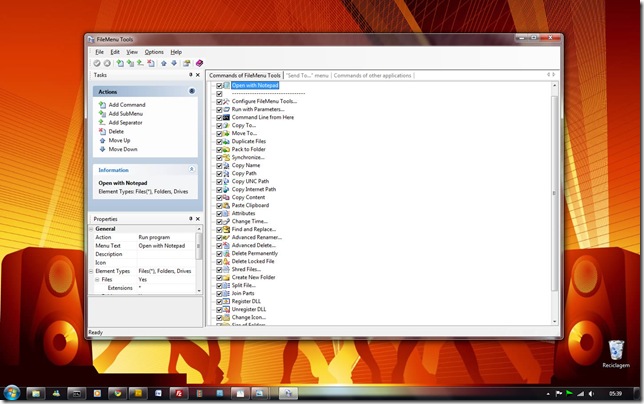Click the command list scroll-down arrow
This screenshot has height=404, width=644.
554,321
